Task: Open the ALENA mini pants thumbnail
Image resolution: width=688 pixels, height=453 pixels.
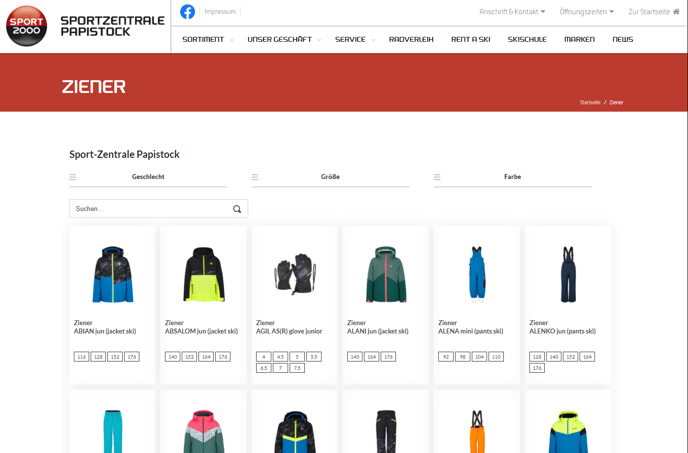Action: [x=477, y=274]
